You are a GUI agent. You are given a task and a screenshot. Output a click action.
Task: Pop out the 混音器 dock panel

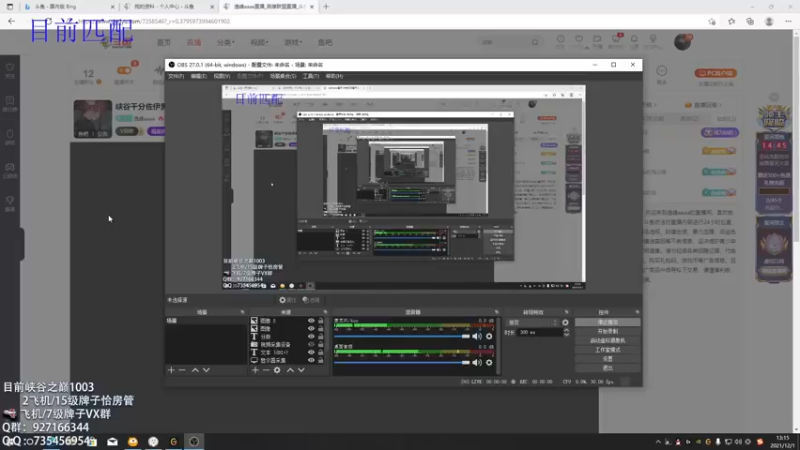(496, 312)
